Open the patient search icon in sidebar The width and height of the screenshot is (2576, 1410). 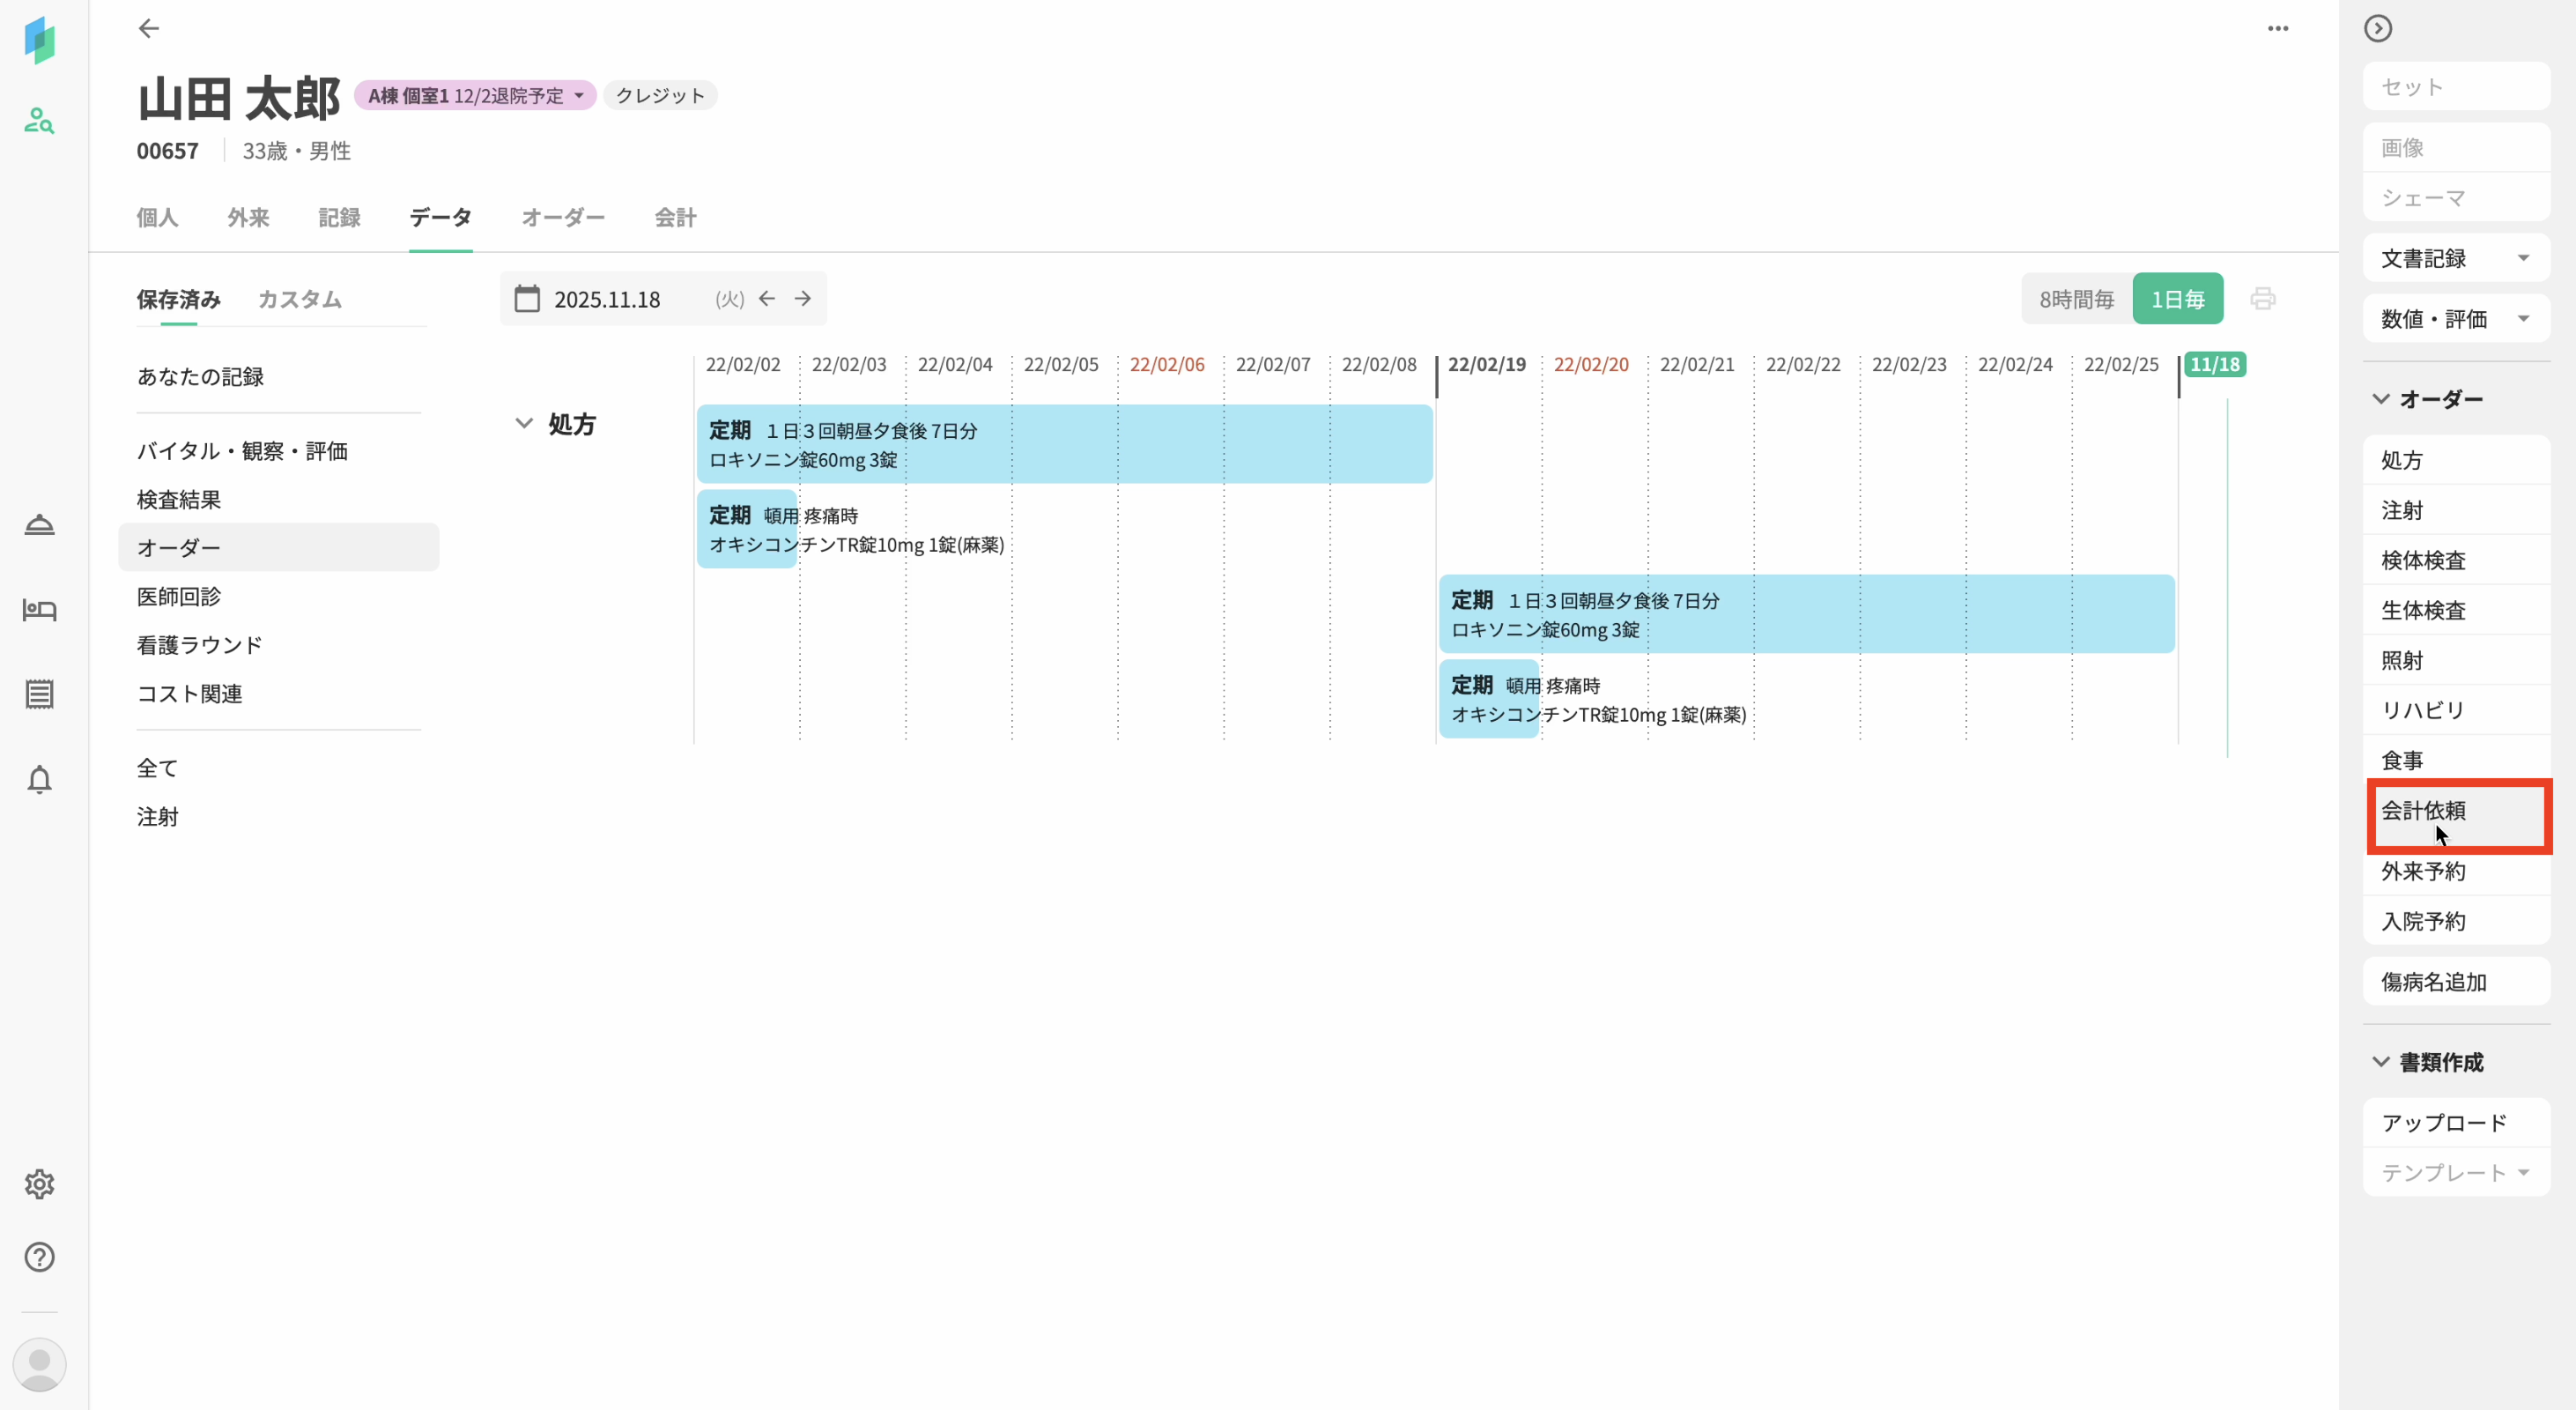(39, 121)
